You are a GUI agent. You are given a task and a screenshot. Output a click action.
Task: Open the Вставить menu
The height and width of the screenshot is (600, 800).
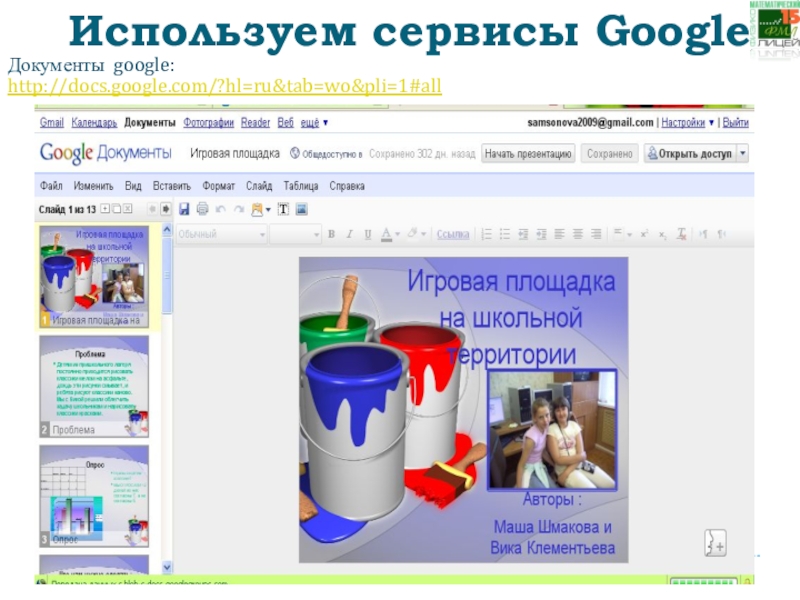click(172, 186)
